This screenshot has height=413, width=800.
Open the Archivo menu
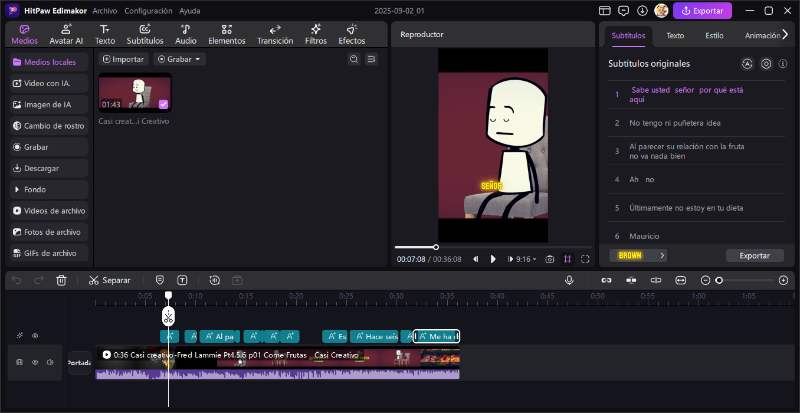[x=105, y=11]
